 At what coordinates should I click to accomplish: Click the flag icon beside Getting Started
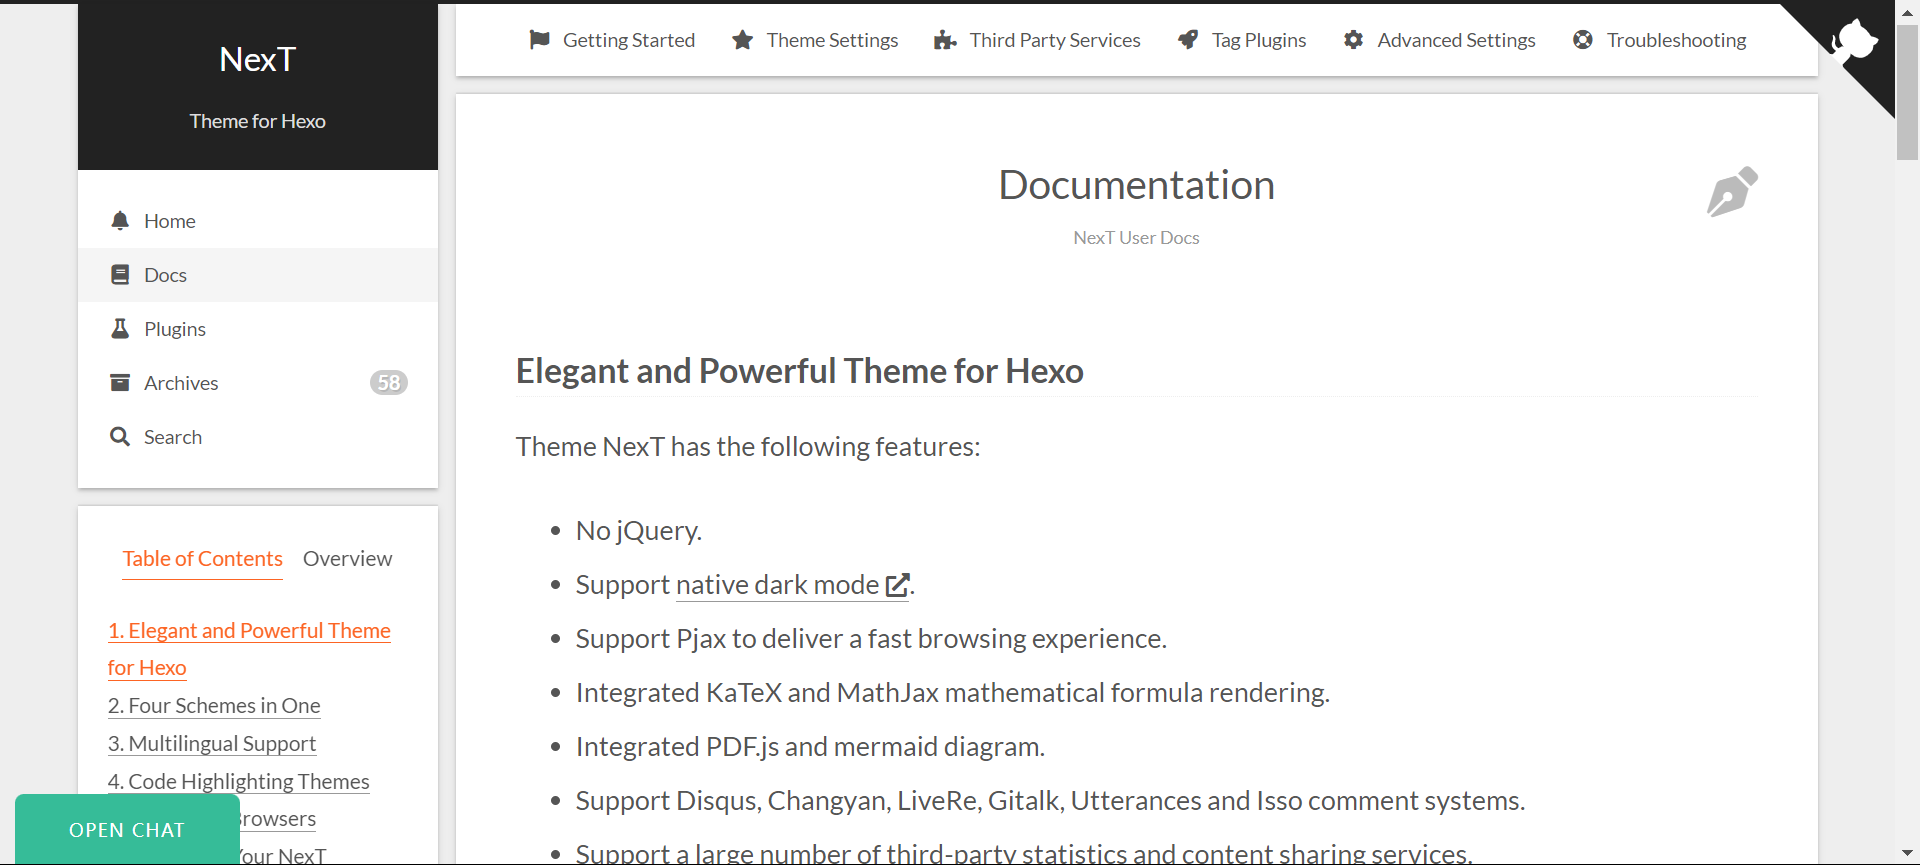pyautogui.click(x=539, y=40)
